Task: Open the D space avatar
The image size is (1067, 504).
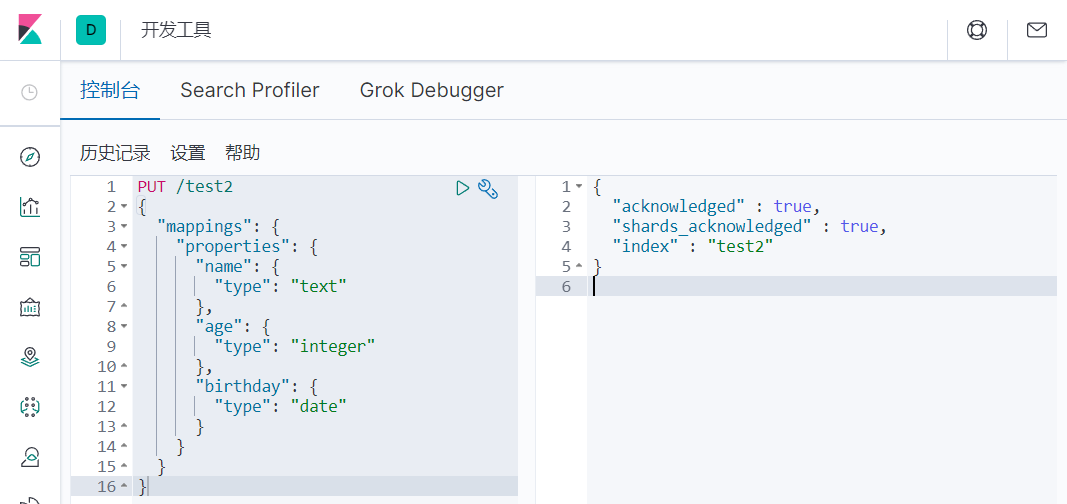Action: 91,30
